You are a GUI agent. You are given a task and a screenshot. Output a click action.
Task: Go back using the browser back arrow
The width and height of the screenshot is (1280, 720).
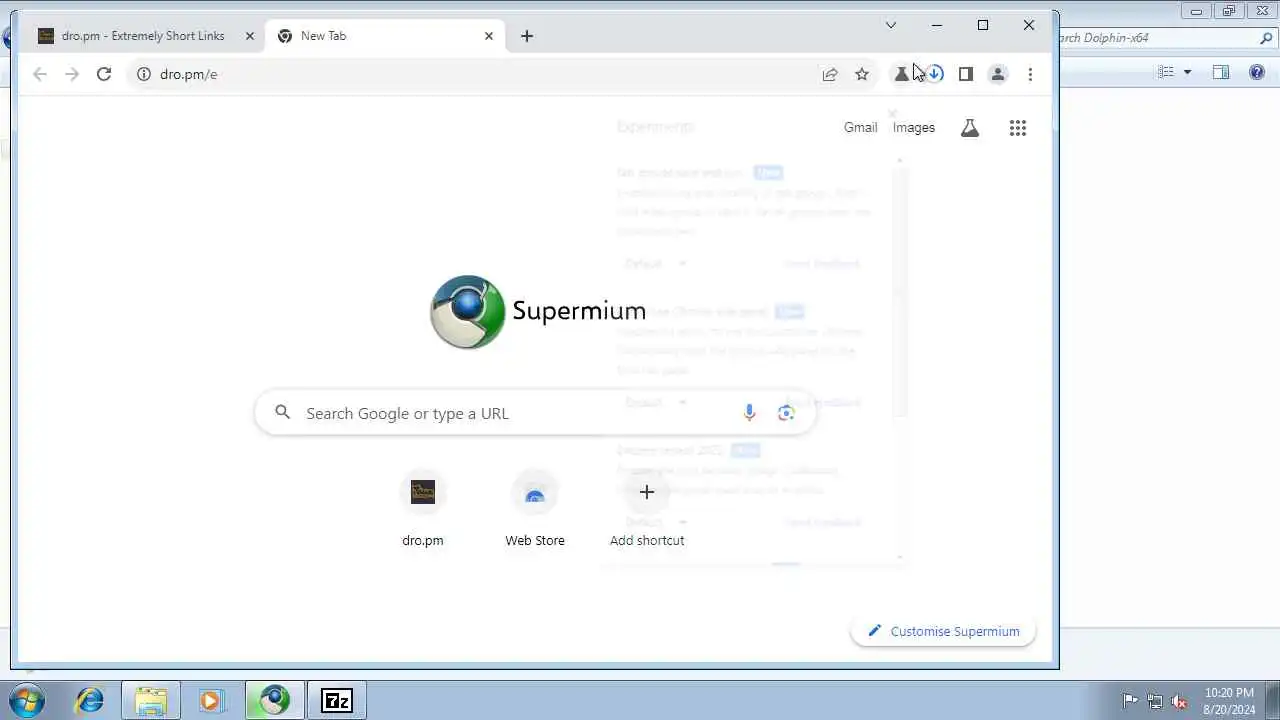pyautogui.click(x=40, y=74)
